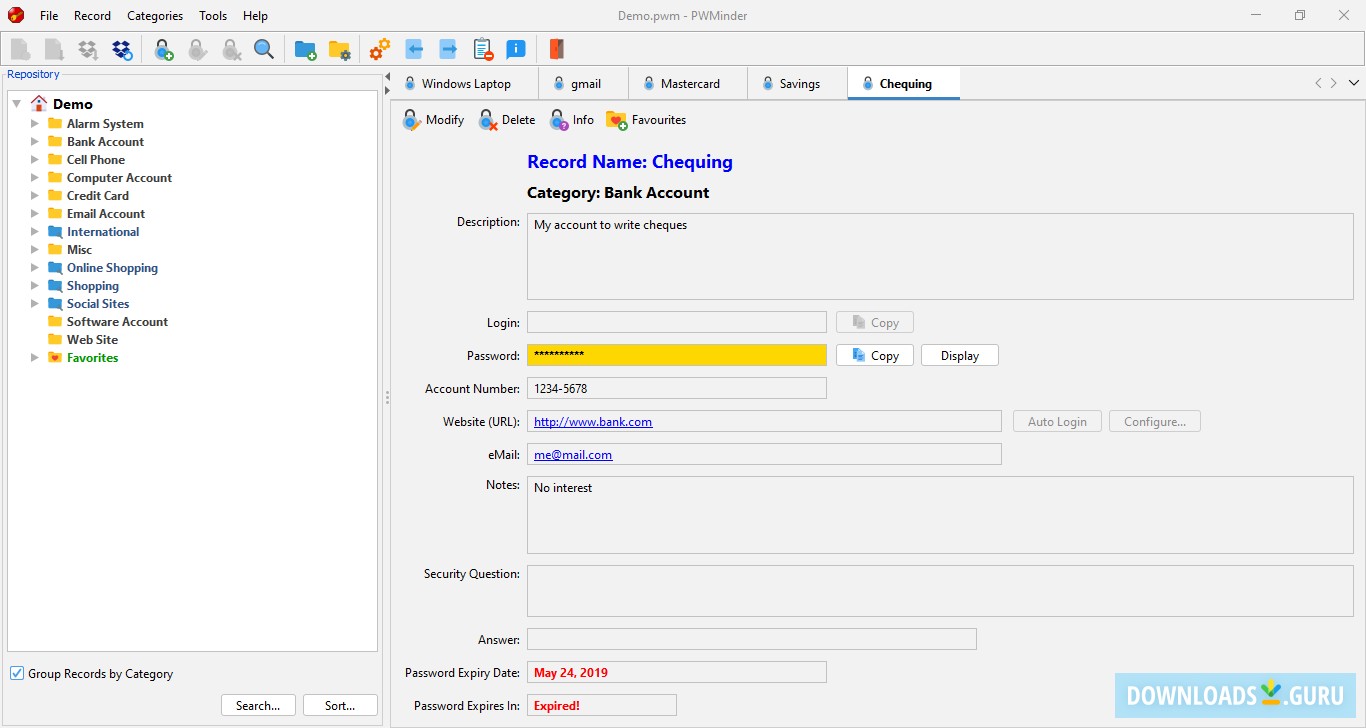The height and width of the screenshot is (728, 1366).
Task: Open Dropbox sync settings in the toolbar
Action: [122, 48]
